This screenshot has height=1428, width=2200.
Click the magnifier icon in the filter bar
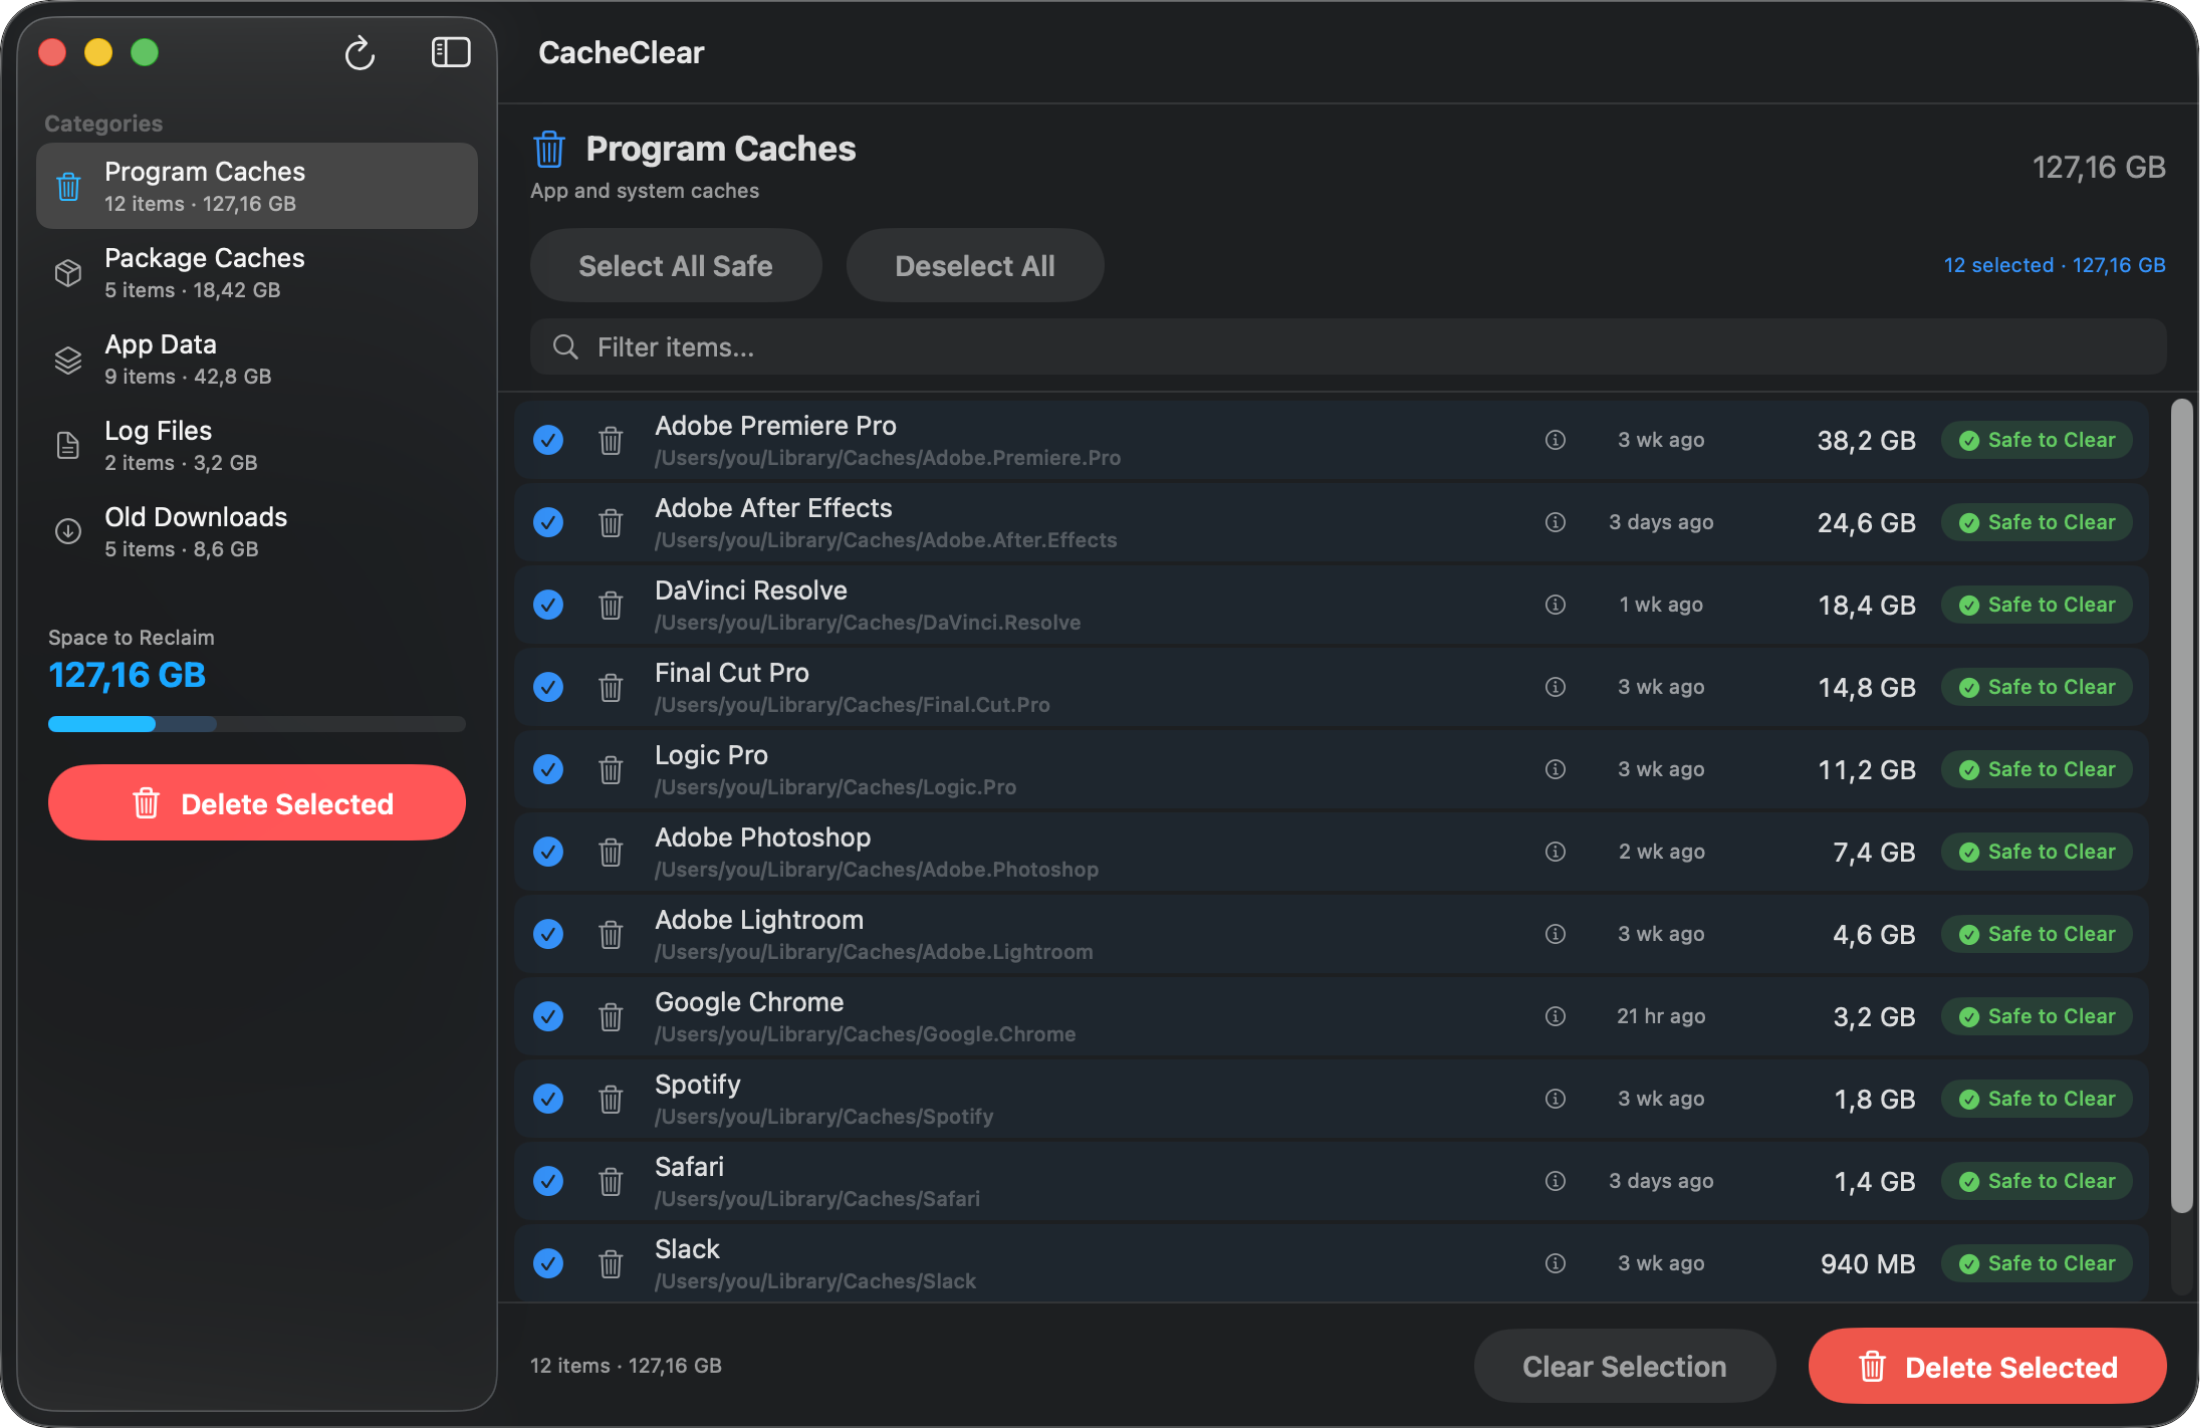[x=565, y=347]
